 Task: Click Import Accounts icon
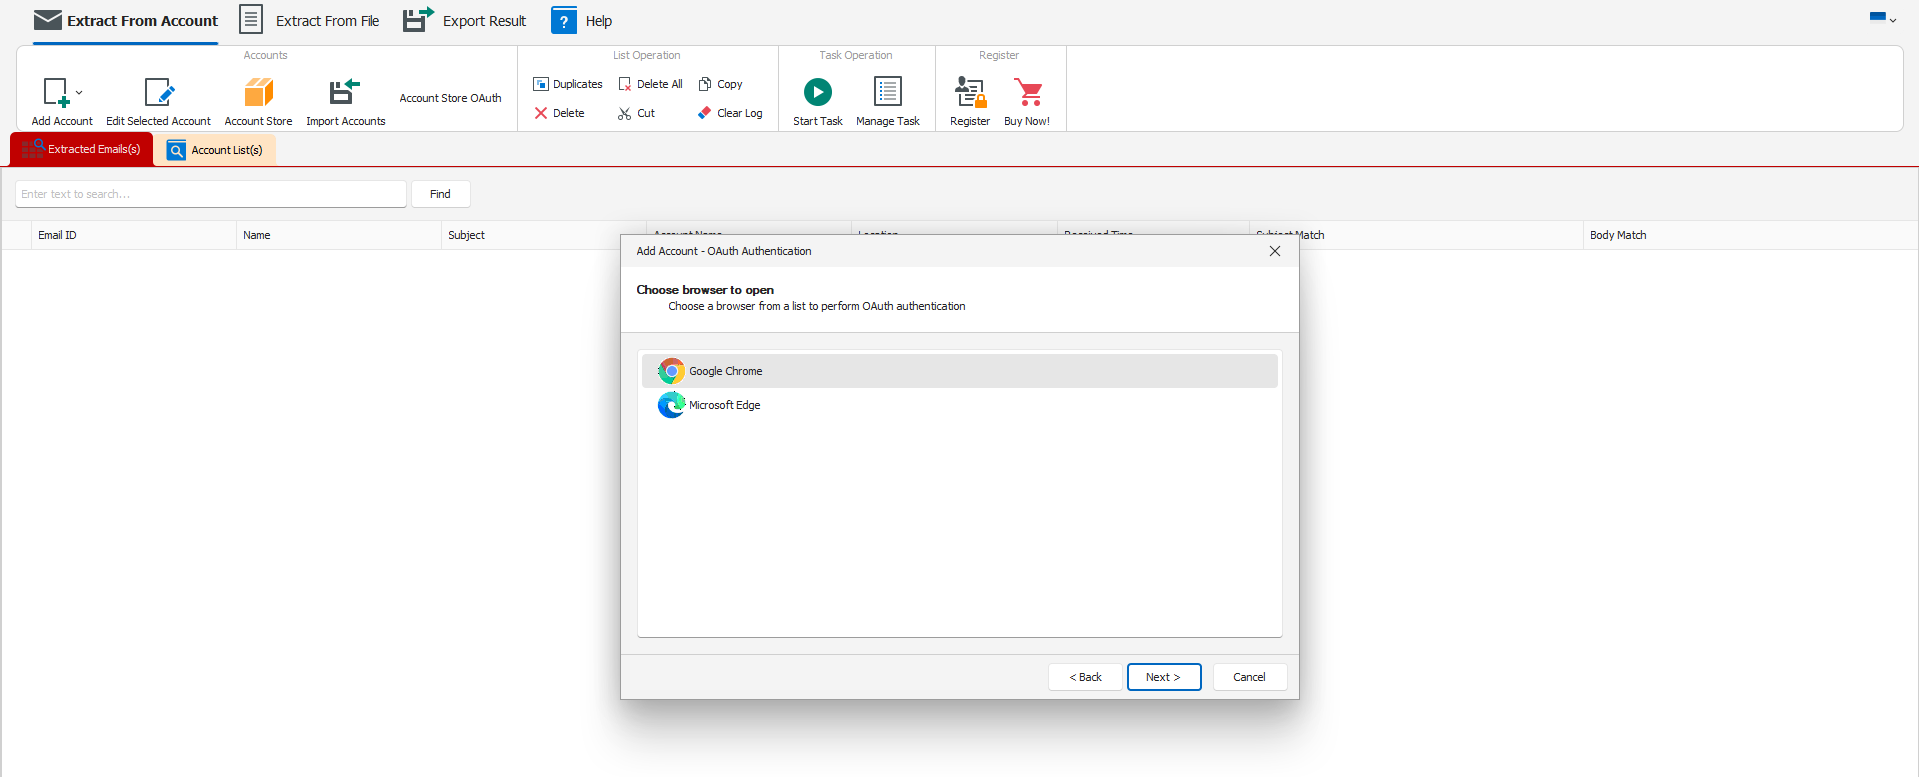point(345,94)
